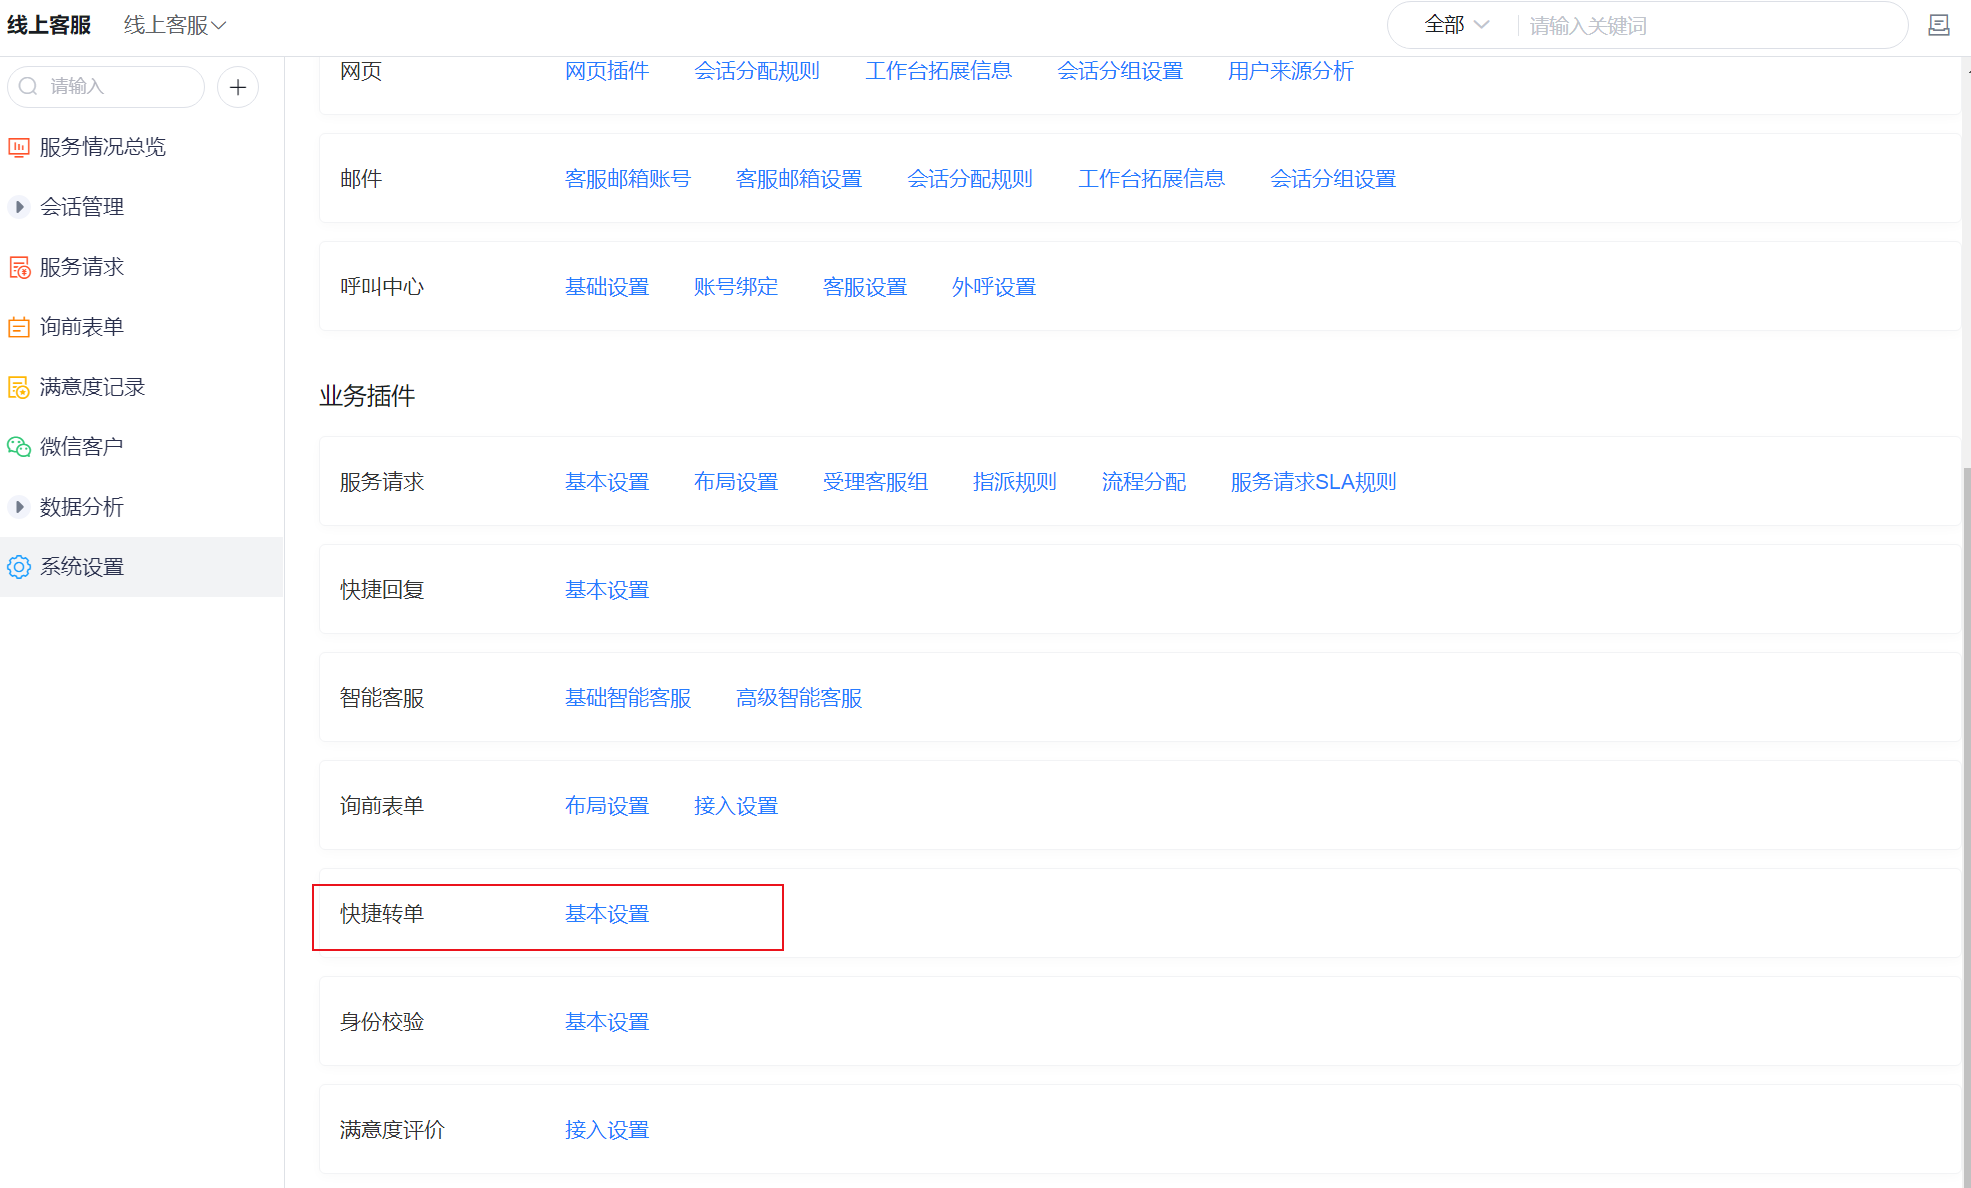
Task: Open 高级智能客服 link
Action: click(x=798, y=698)
